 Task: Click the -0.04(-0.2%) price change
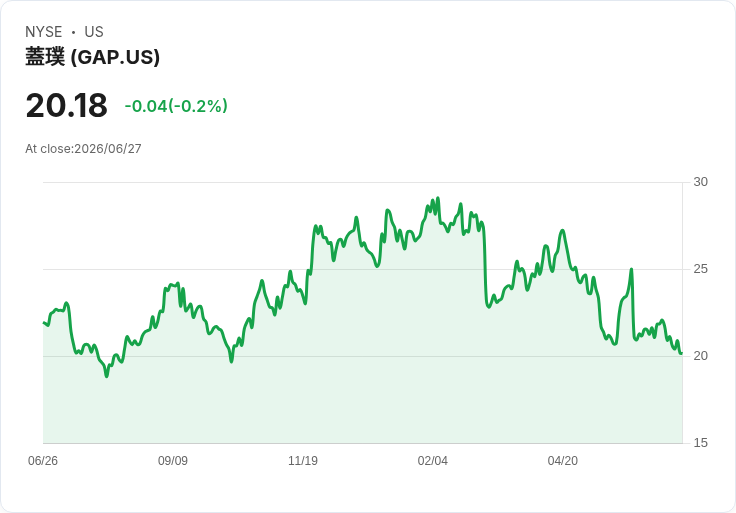coord(176,106)
